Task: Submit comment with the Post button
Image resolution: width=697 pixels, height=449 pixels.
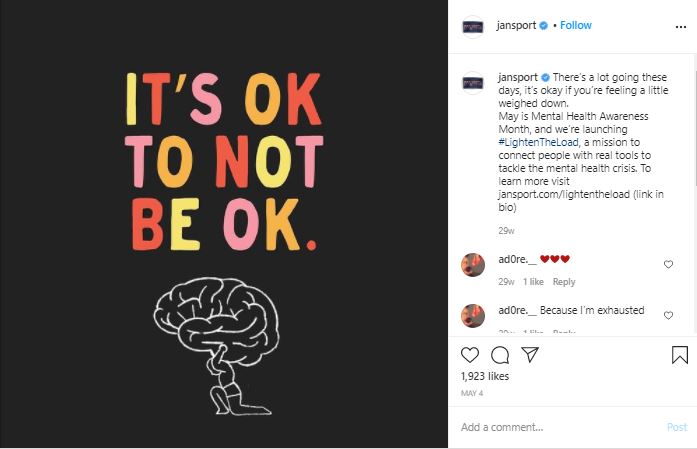Action: point(677,427)
